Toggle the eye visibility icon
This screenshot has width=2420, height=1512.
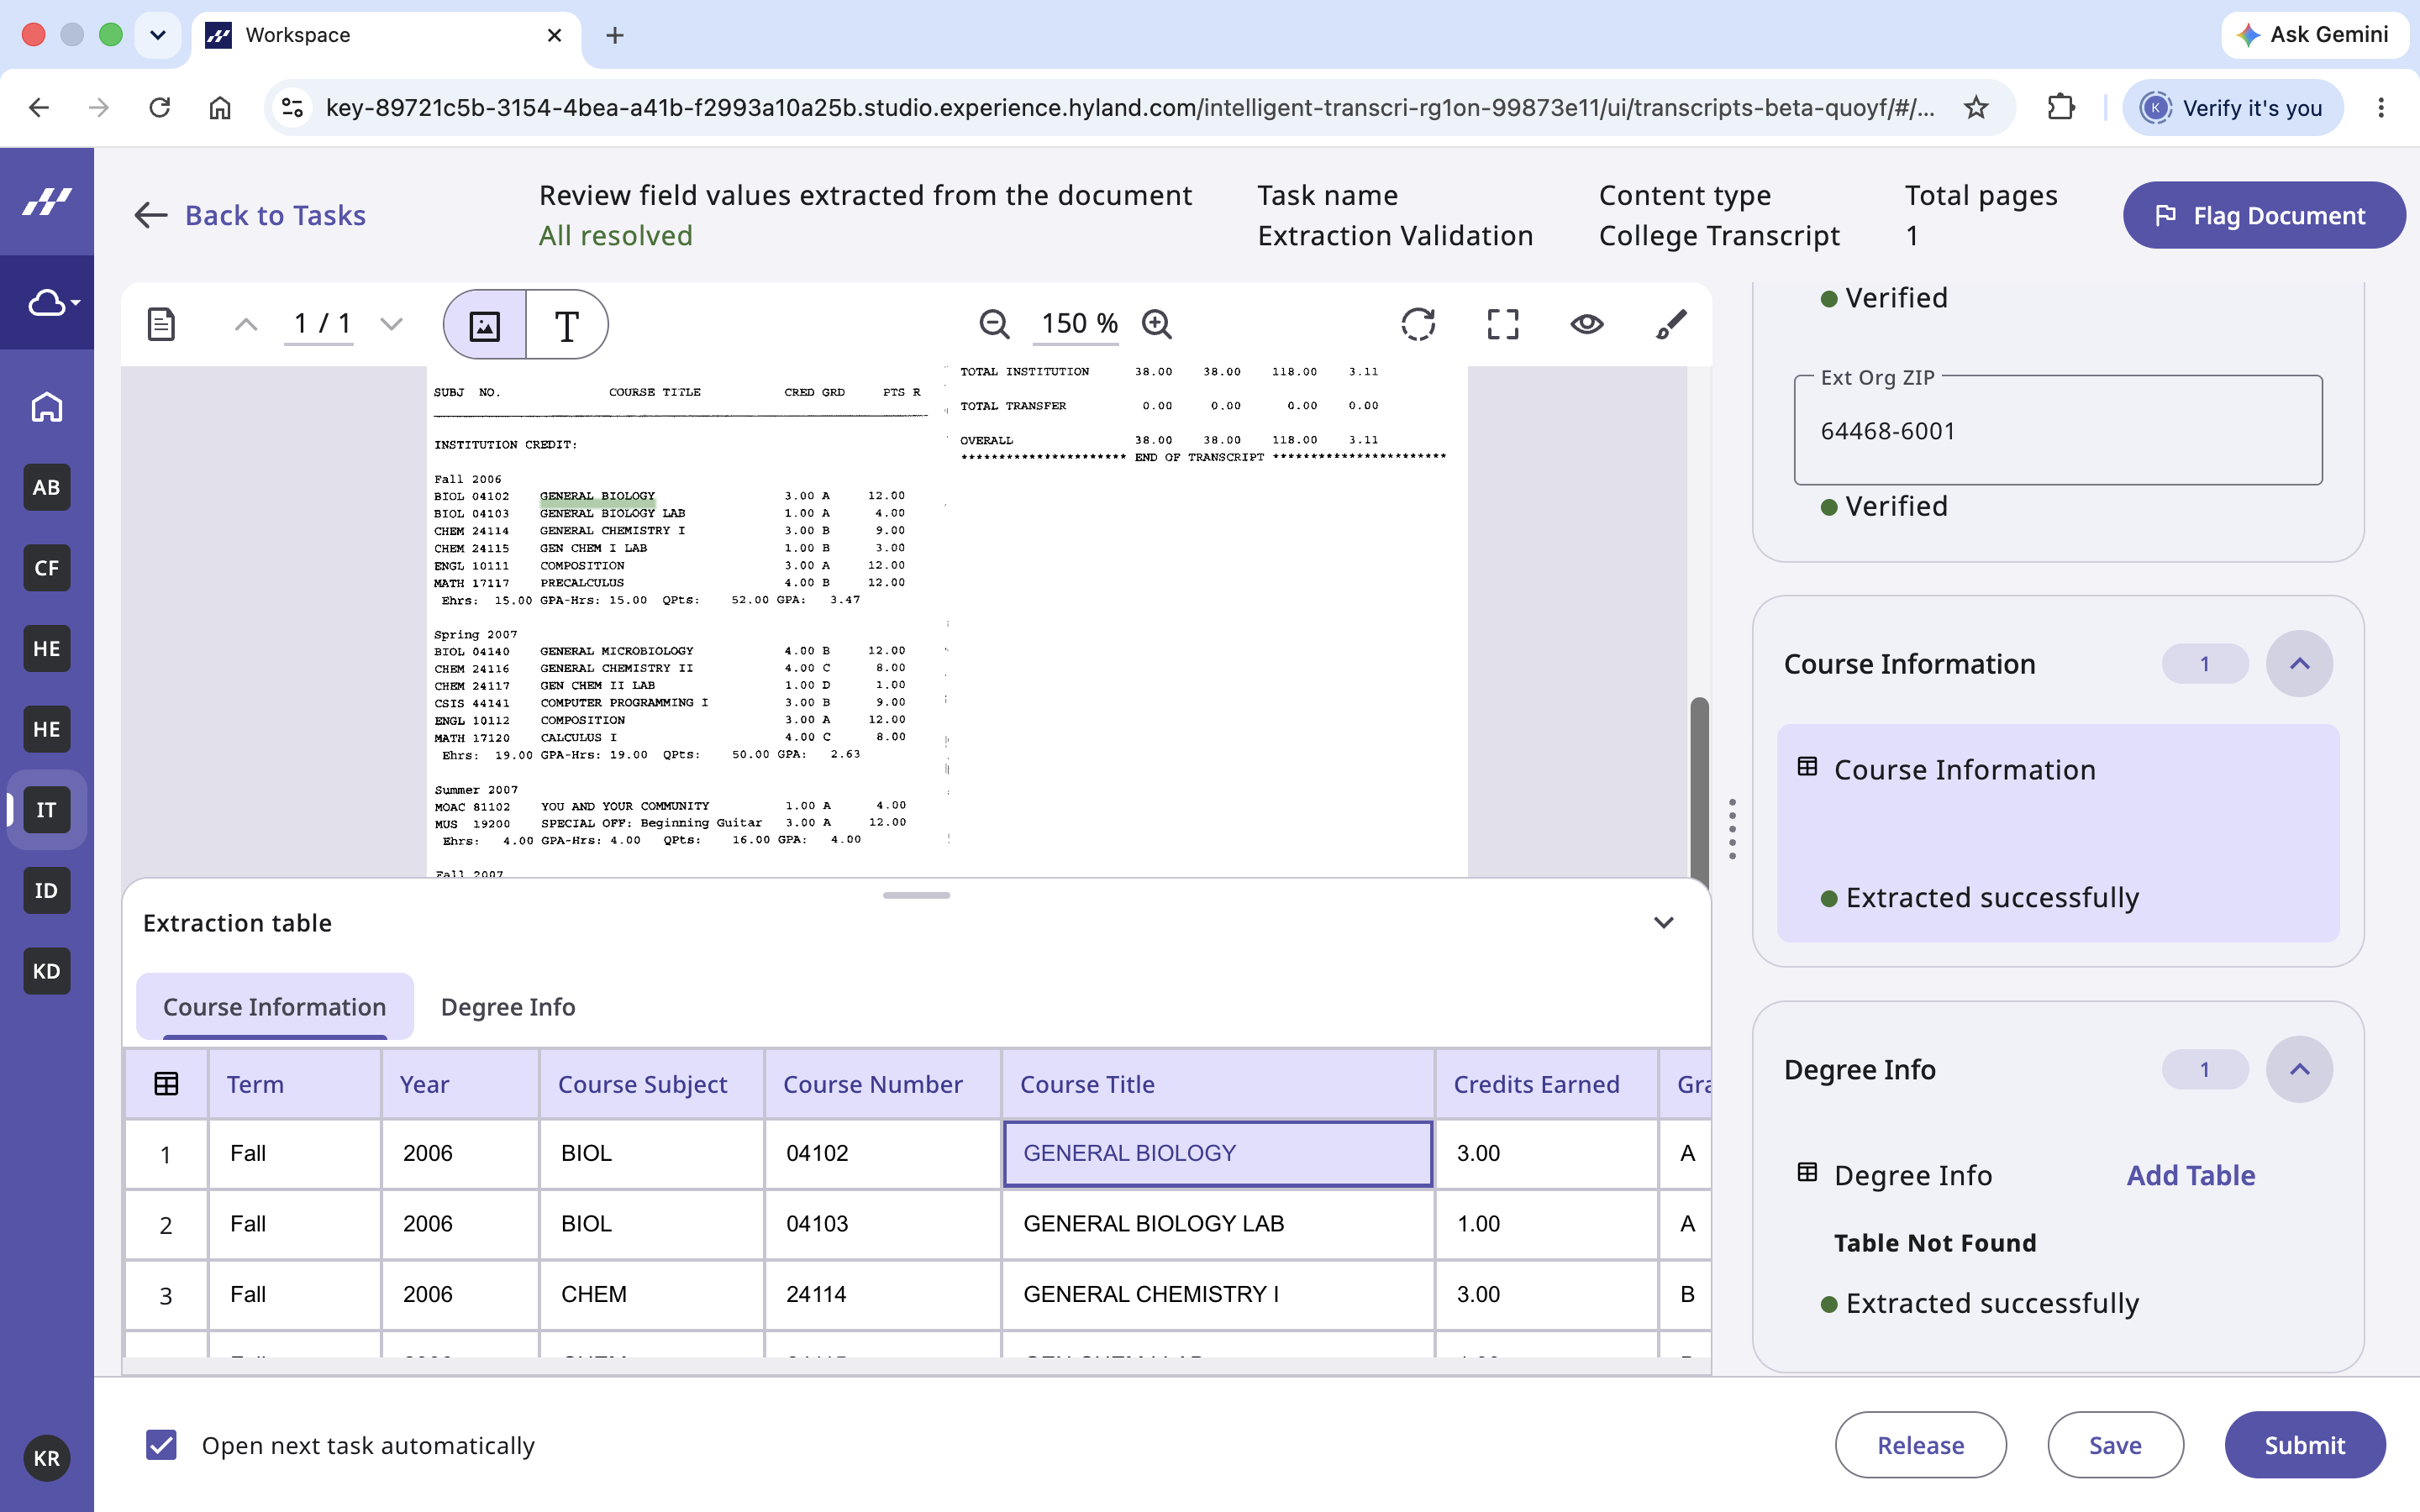tap(1587, 324)
